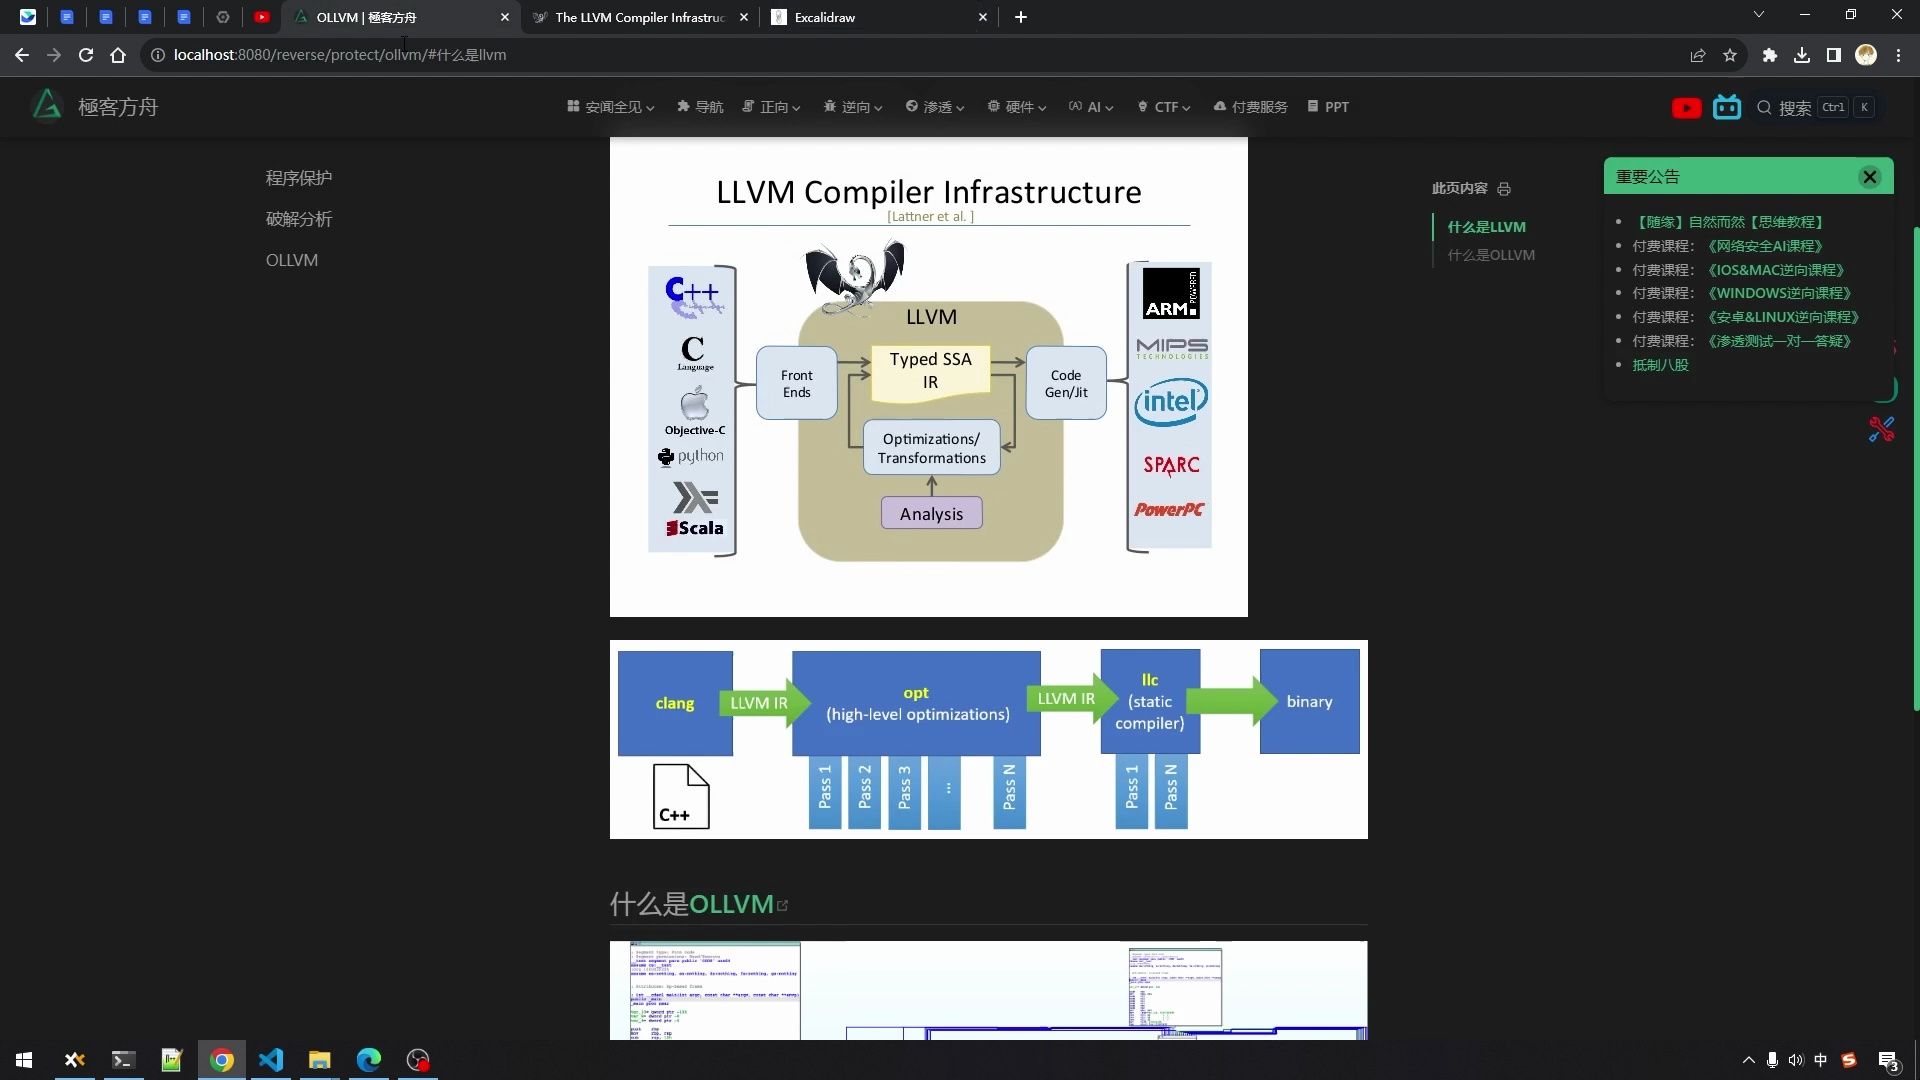Image resolution: width=1920 pixels, height=1080 pixels.
Task: Open VS Code from taskbar
Action: tap(271, 1060)
